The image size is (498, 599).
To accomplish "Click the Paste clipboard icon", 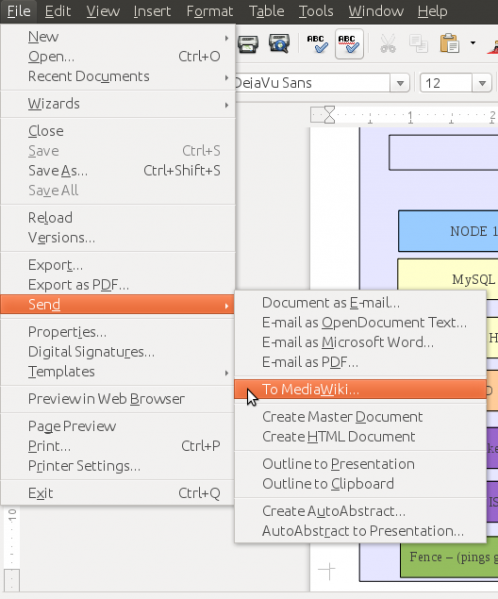I will click(449, 44).
